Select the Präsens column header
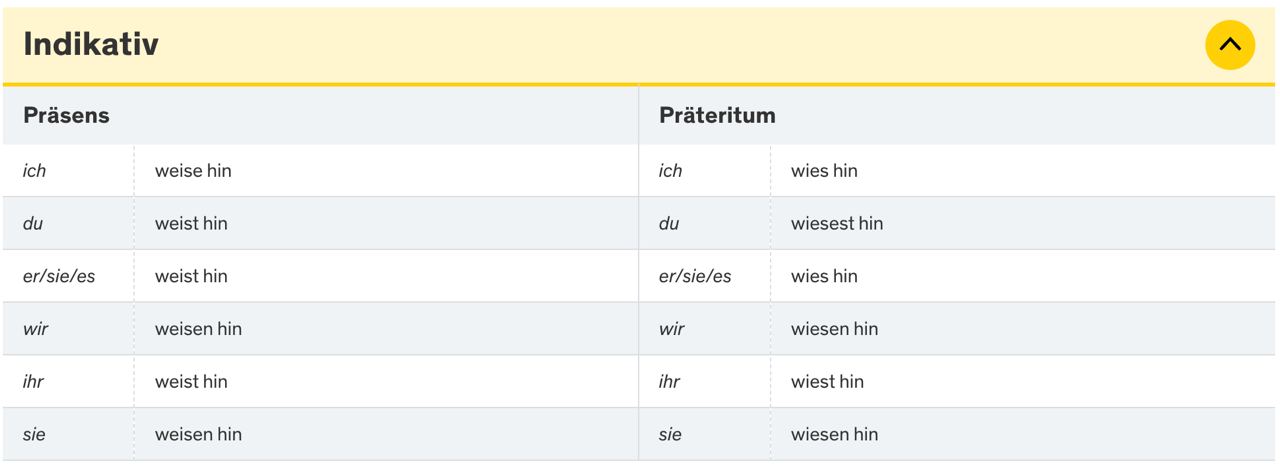Viewport: 1280px width, 467px height. coord(66,115)
